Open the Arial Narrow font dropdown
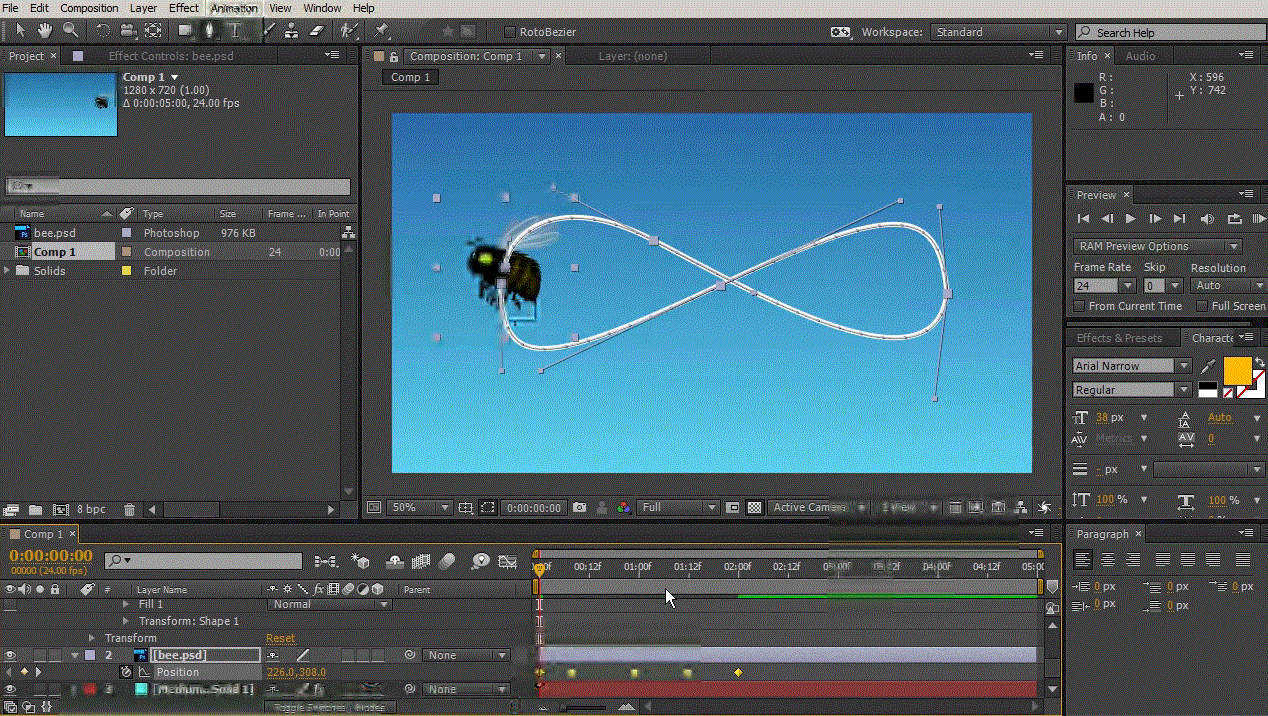Viewport: 1268px width, 716px height. point(1132,366)
